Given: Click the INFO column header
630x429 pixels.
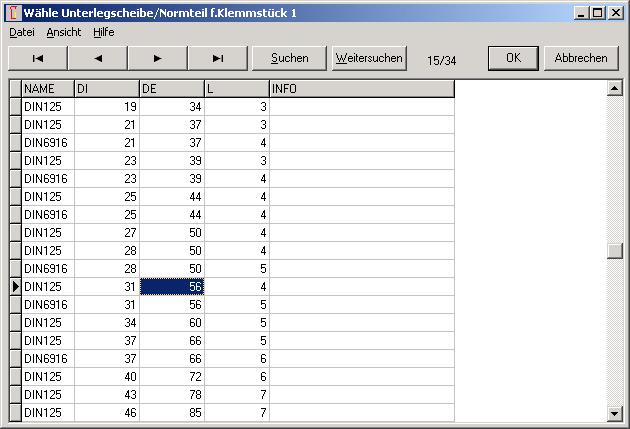Looking at the screenshot, I should click(361, 89).
